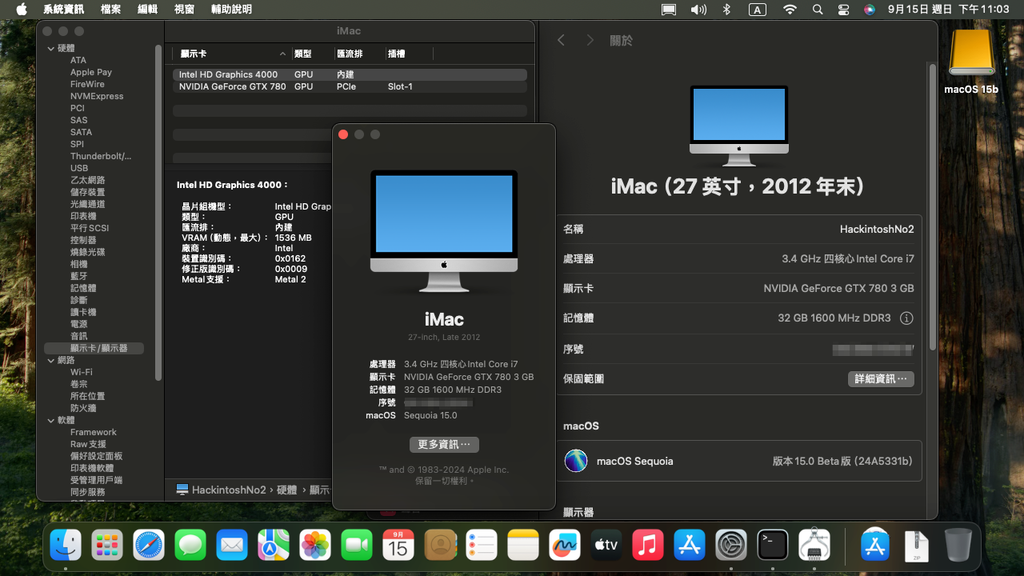Select 顯示卡/顯示器 in sidebar
The height and width of the screenshot is (576, 1024).
pos(94,348)
